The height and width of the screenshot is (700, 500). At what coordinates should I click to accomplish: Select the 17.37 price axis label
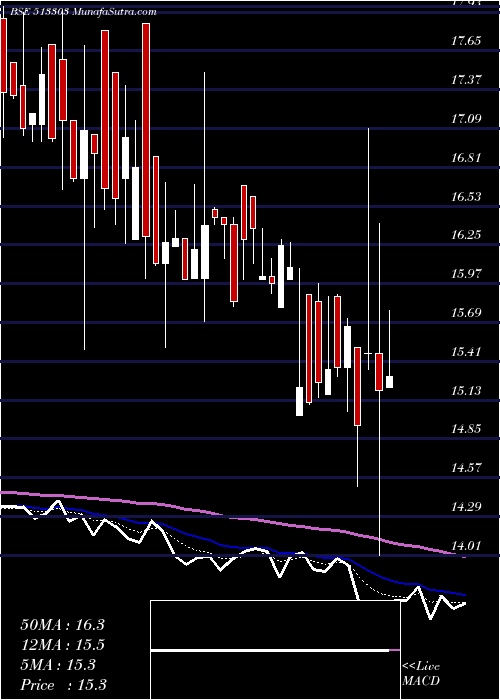(466, 80)
